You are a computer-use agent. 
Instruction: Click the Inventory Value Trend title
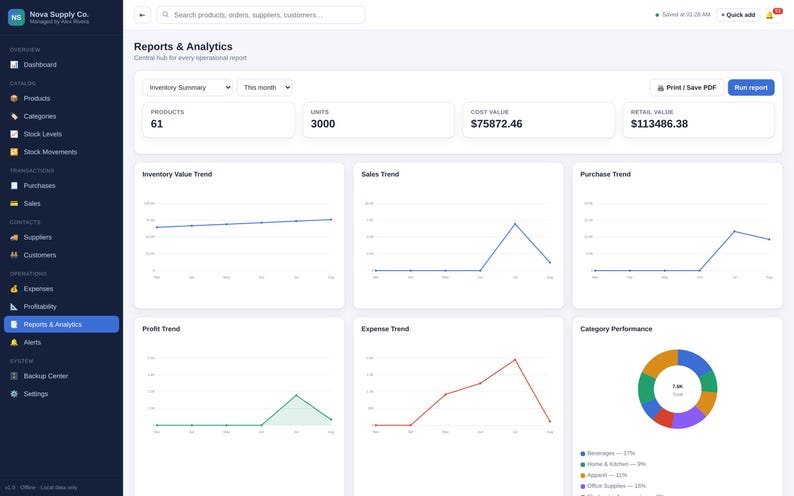177,174
